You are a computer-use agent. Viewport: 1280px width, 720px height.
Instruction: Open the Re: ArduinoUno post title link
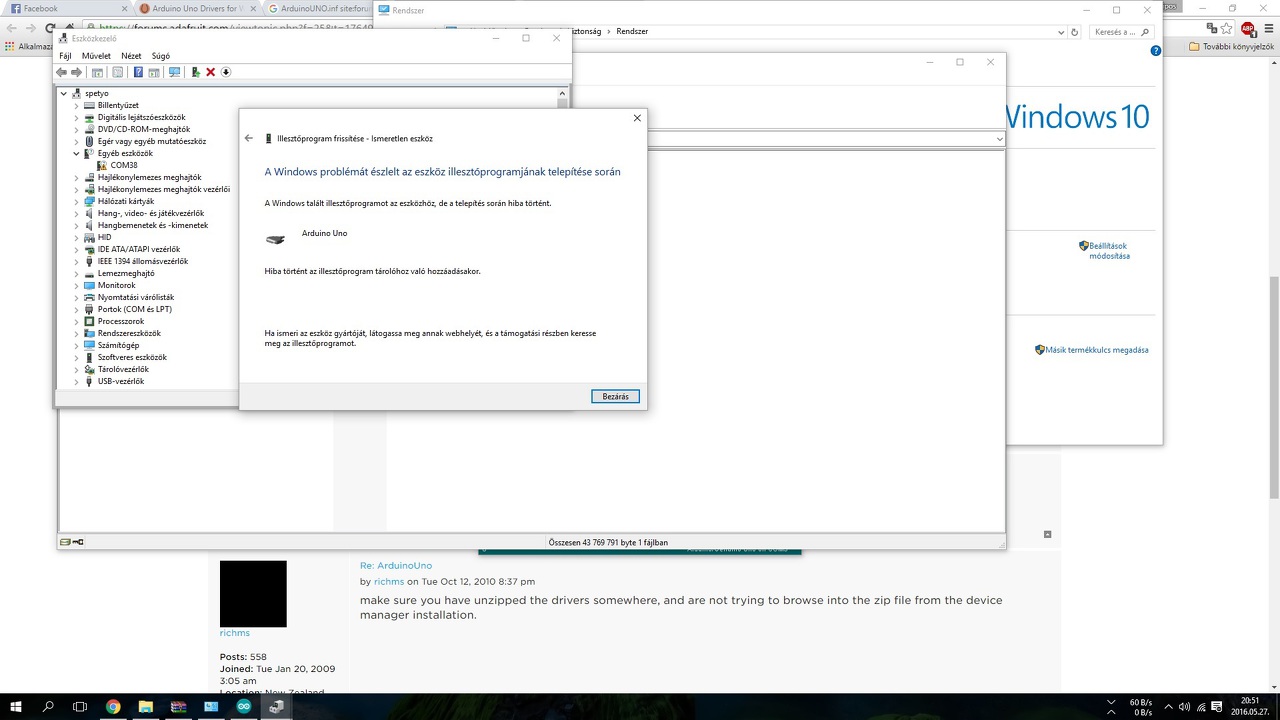[396, 566]
